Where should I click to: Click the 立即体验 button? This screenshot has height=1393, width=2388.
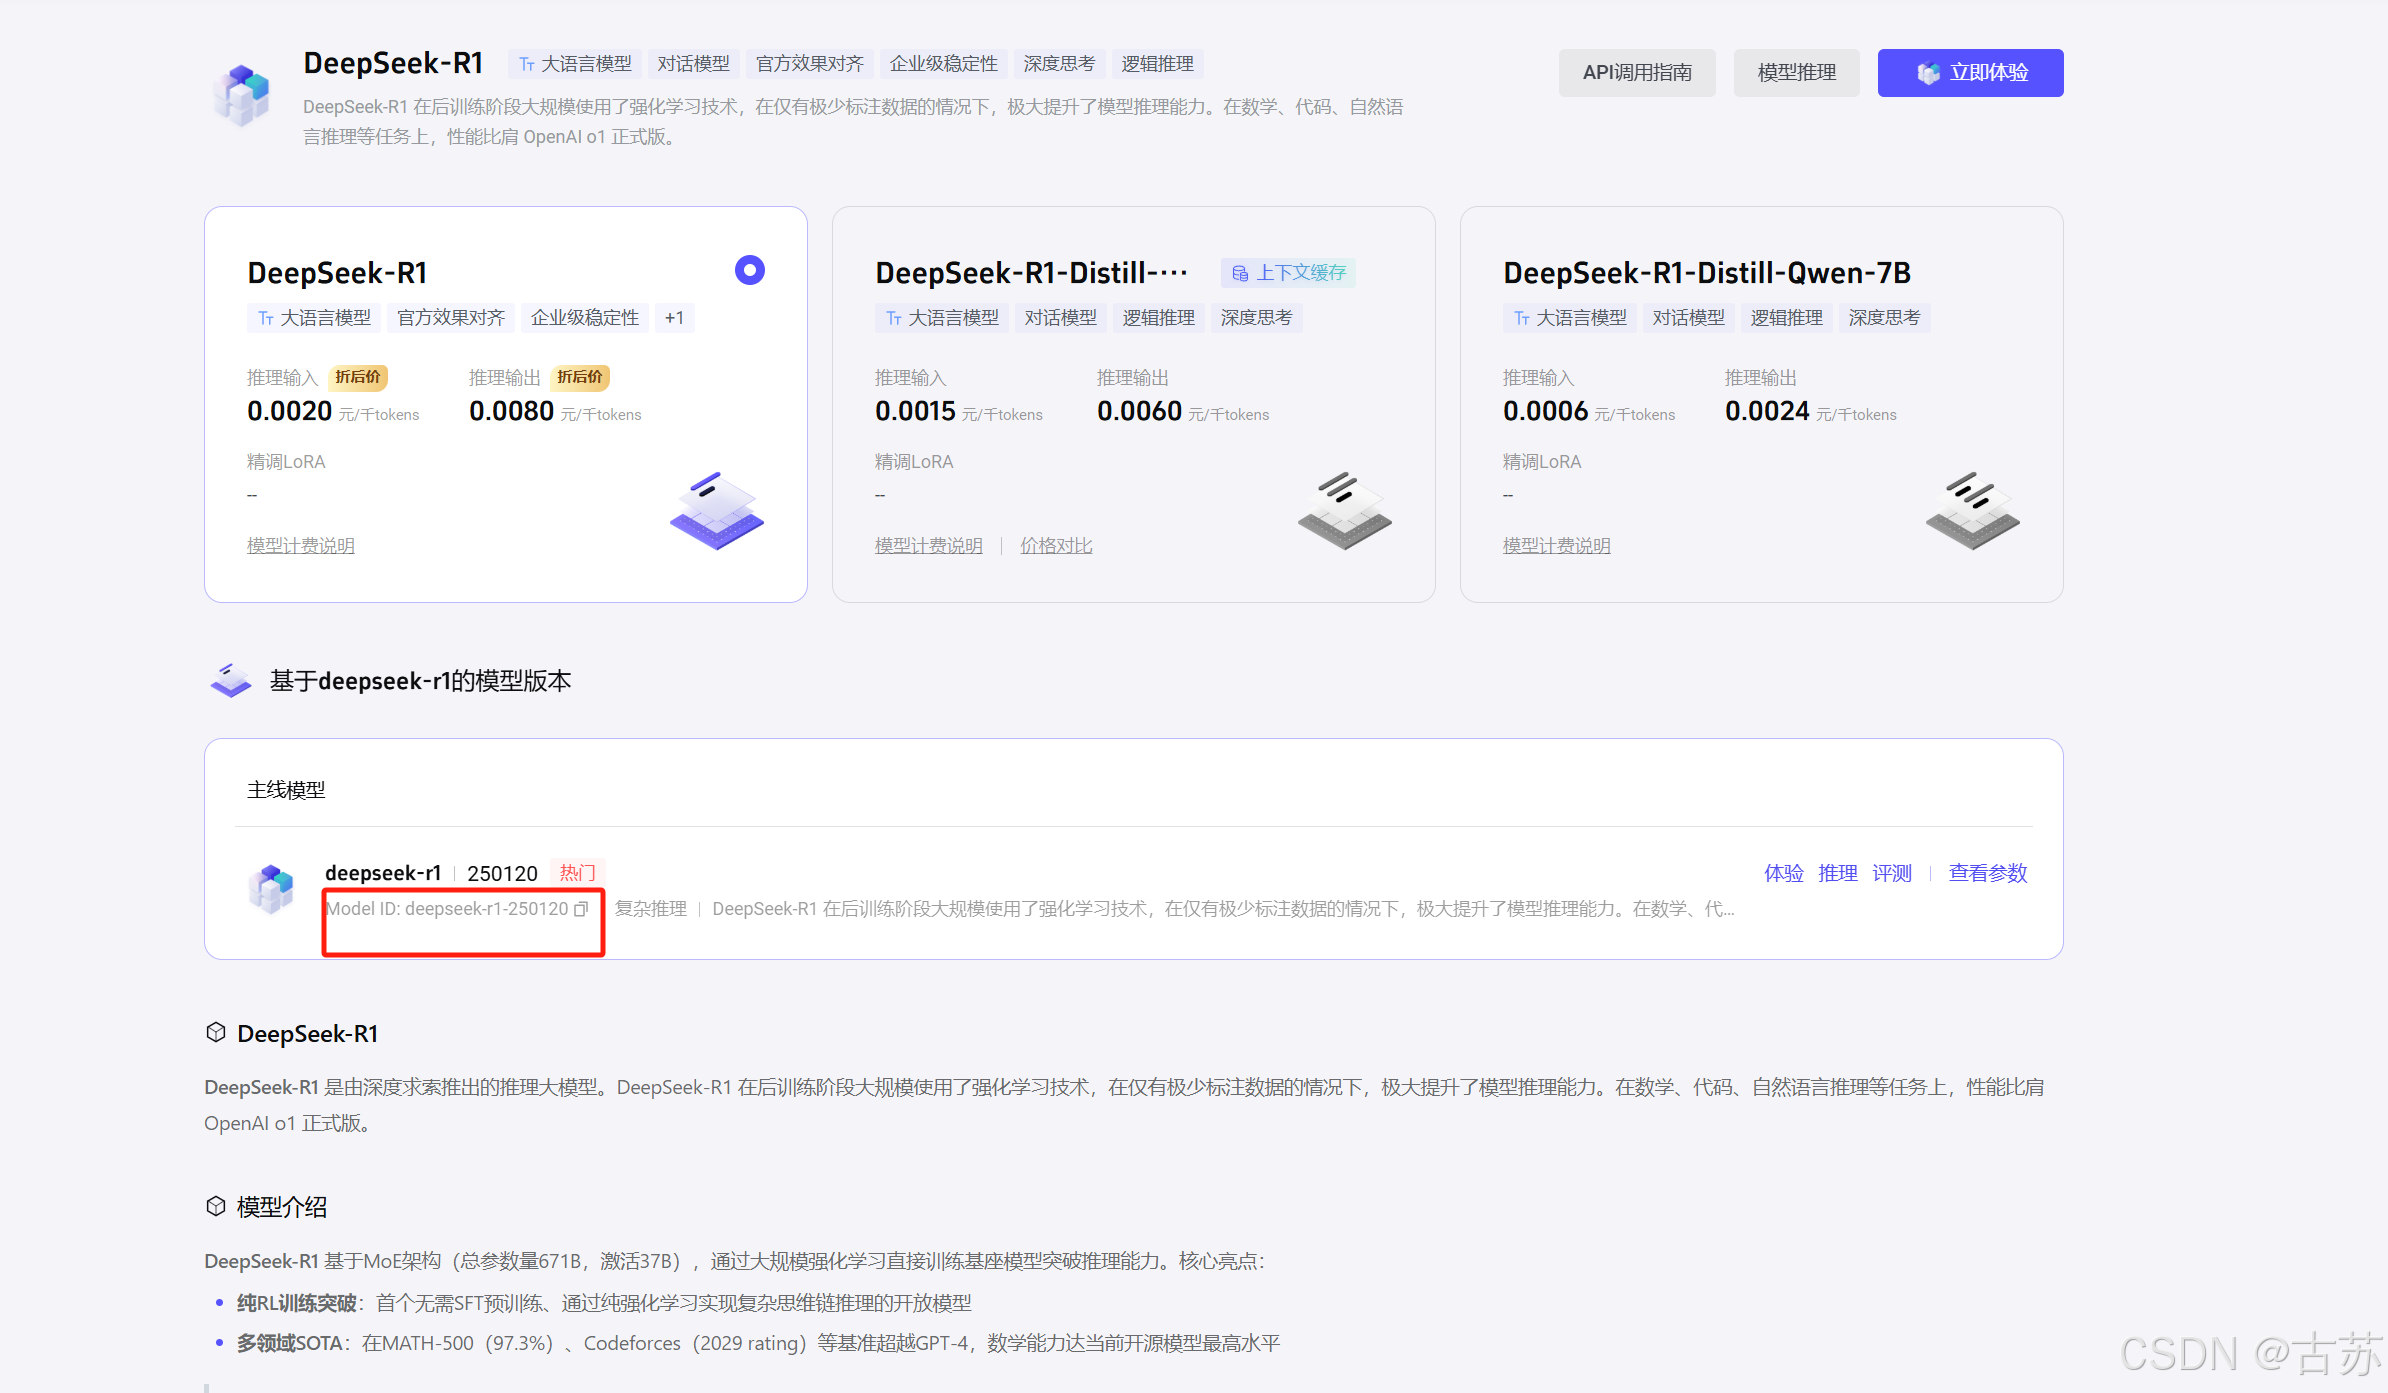point(1970,73)
